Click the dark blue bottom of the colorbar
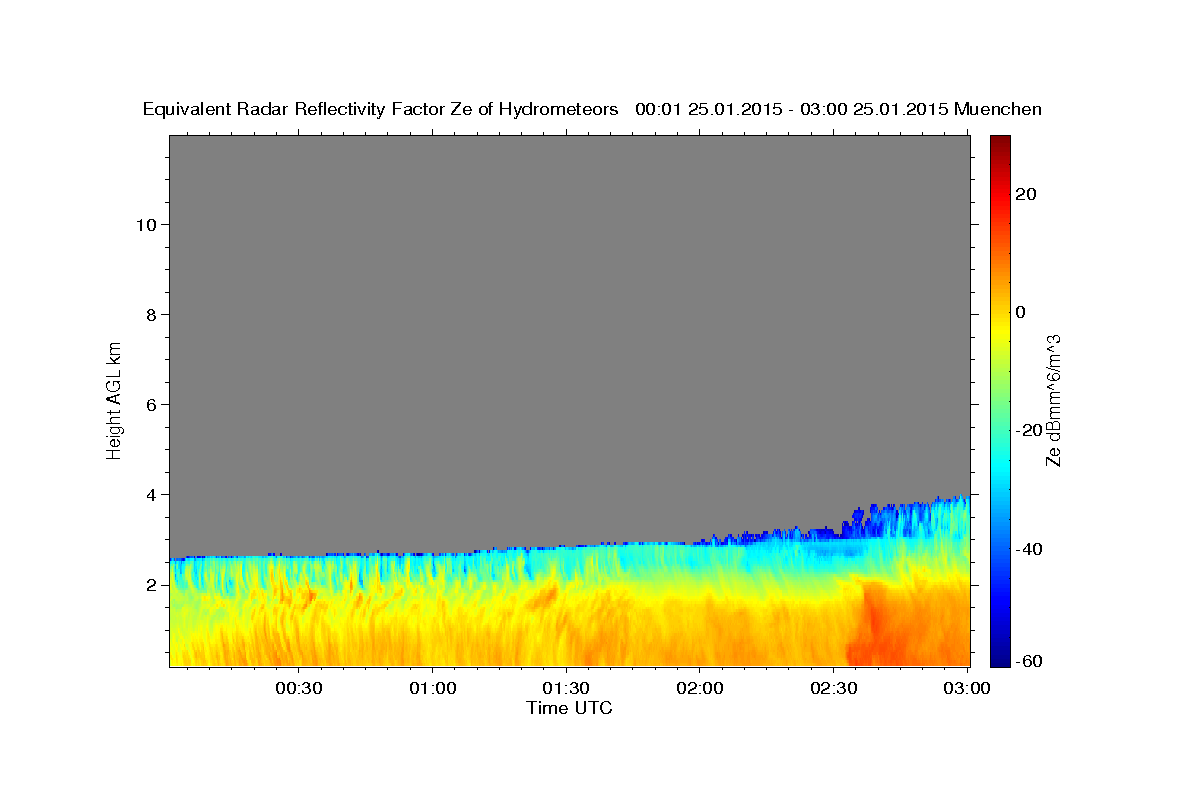The width and height of the screenshot is (1200, 800). tap(1000, 658)
